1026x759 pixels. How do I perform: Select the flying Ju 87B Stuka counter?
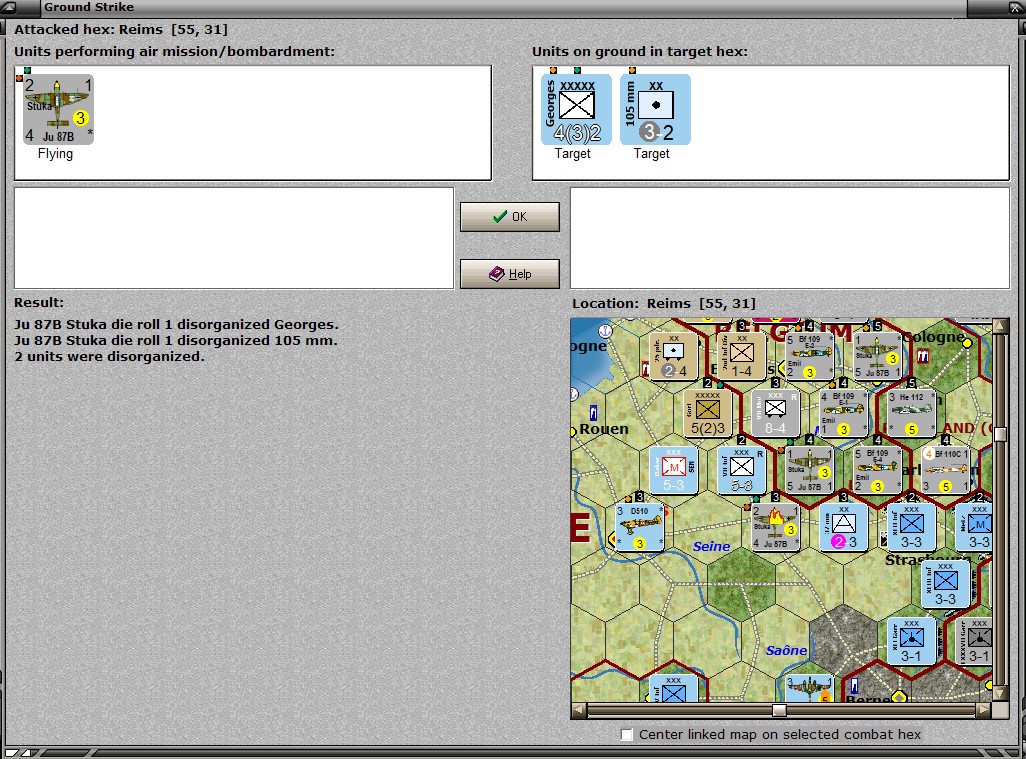click(x=58, y=109)
